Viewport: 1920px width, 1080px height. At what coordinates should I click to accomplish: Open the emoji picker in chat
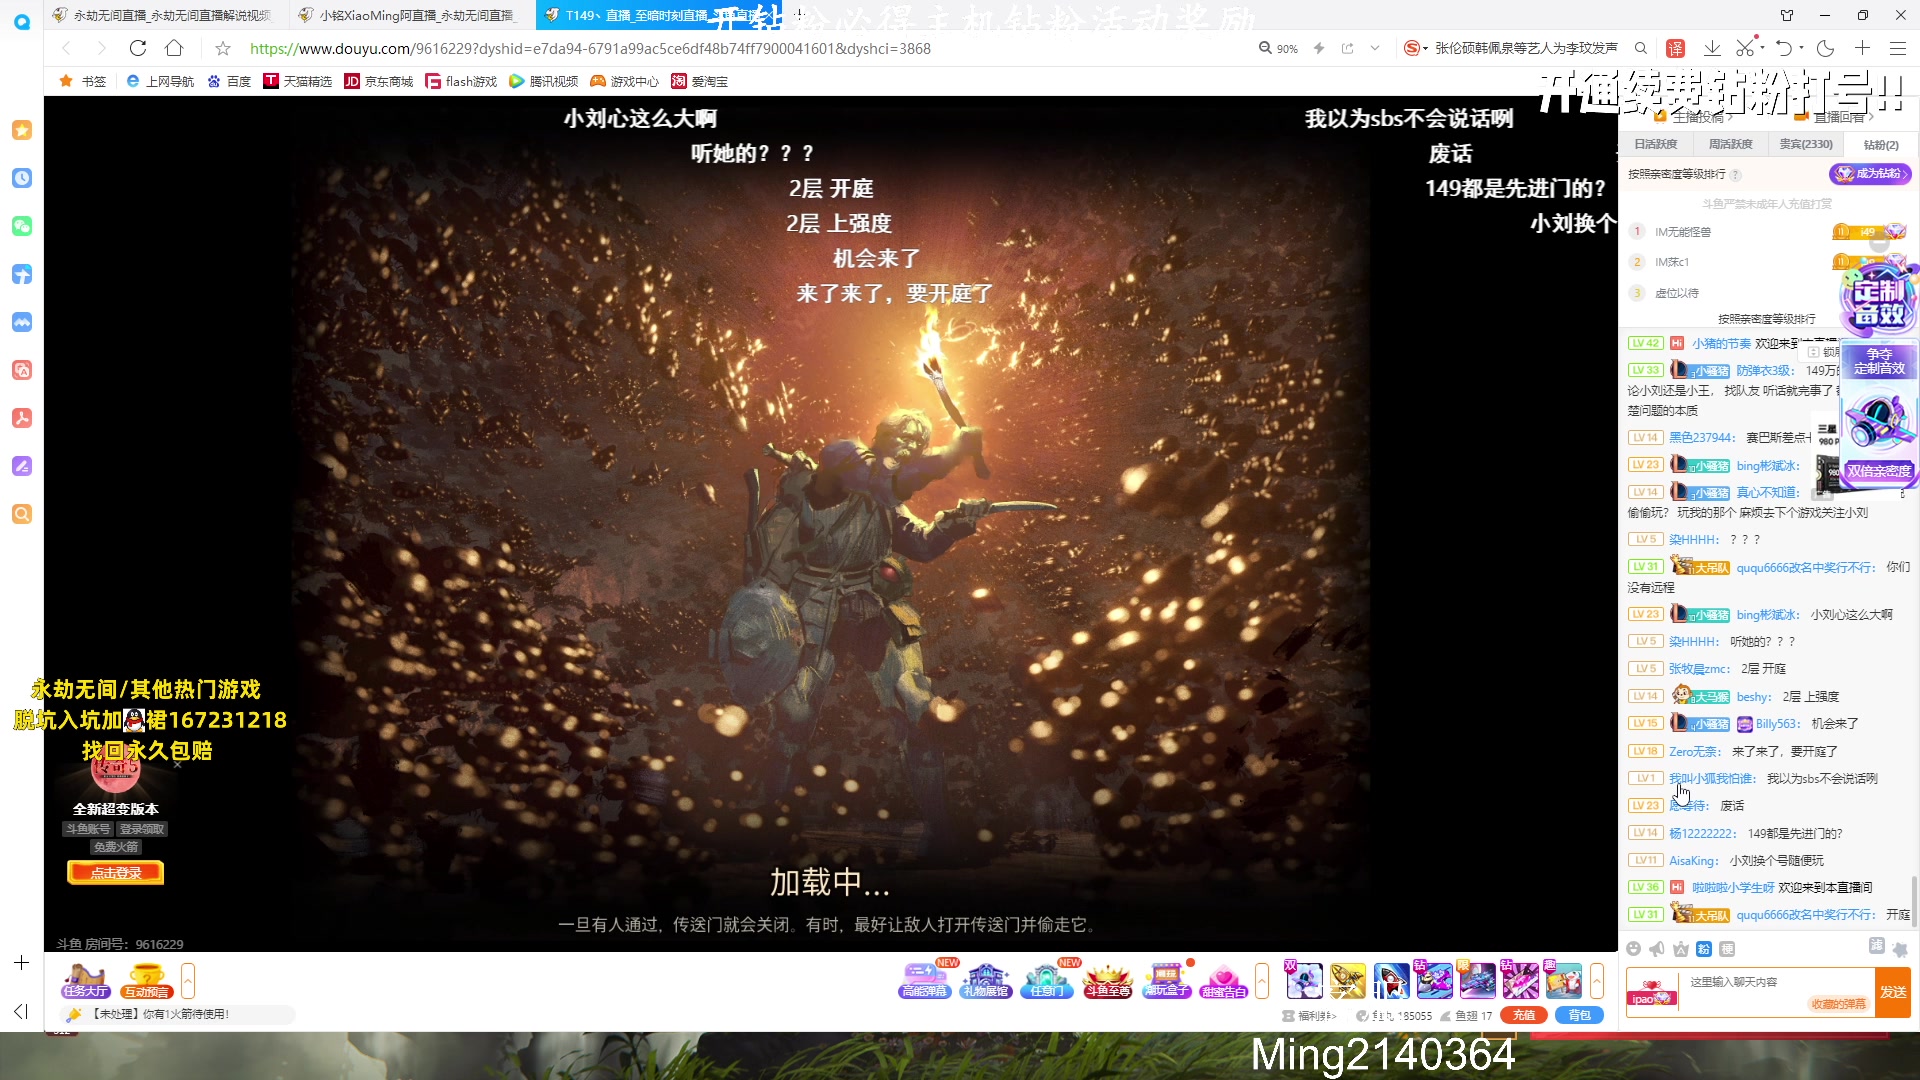1634,949
